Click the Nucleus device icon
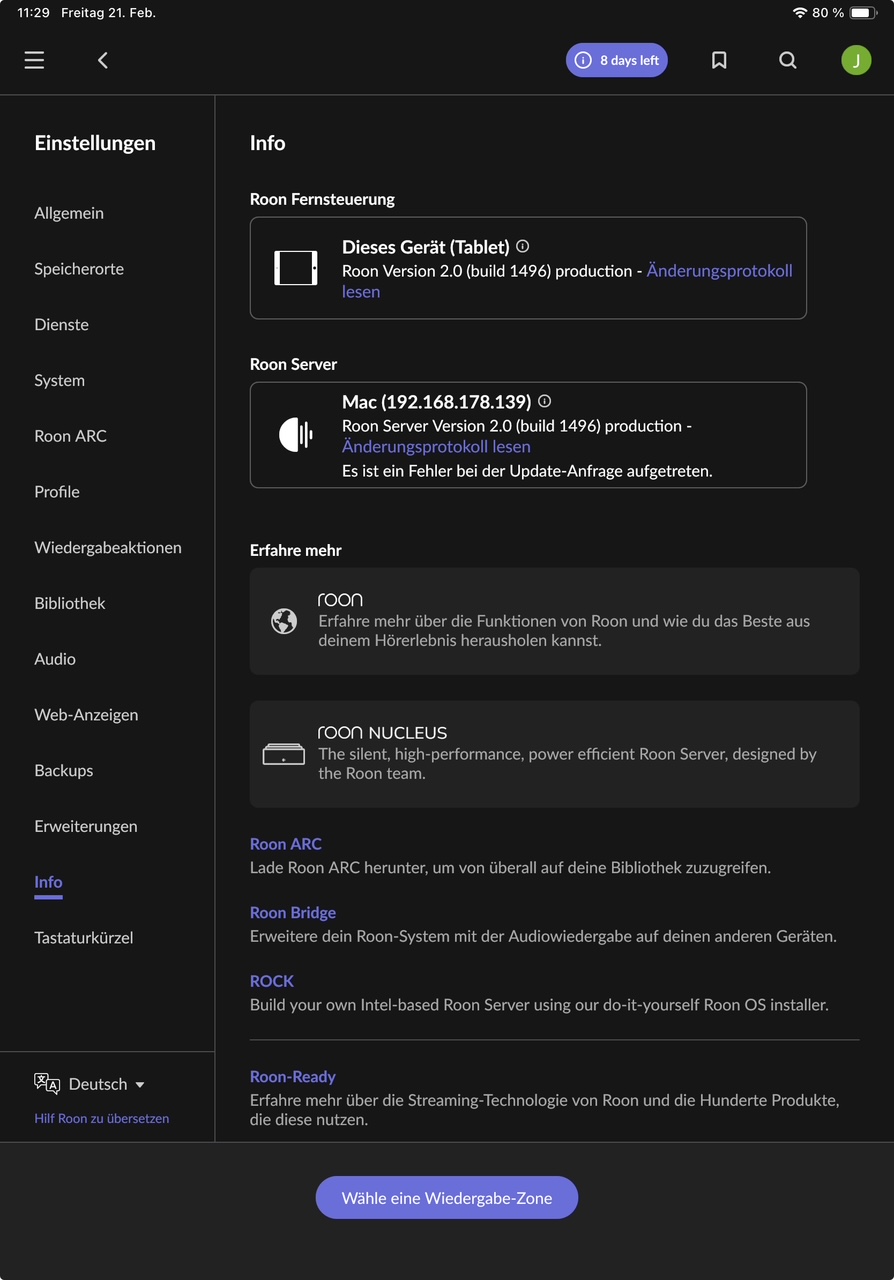The height and width of the screenshot is (1280, 894). (x=284, y=754)
